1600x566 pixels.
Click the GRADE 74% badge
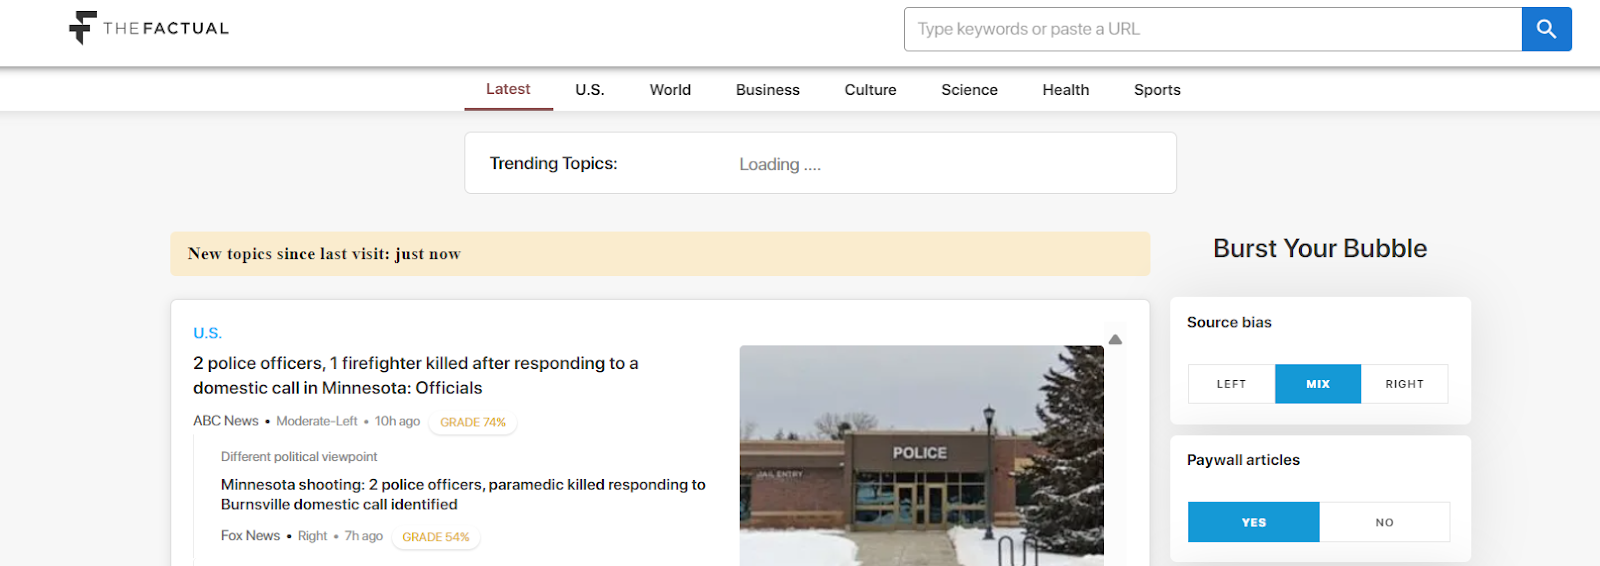coord(473,422)
